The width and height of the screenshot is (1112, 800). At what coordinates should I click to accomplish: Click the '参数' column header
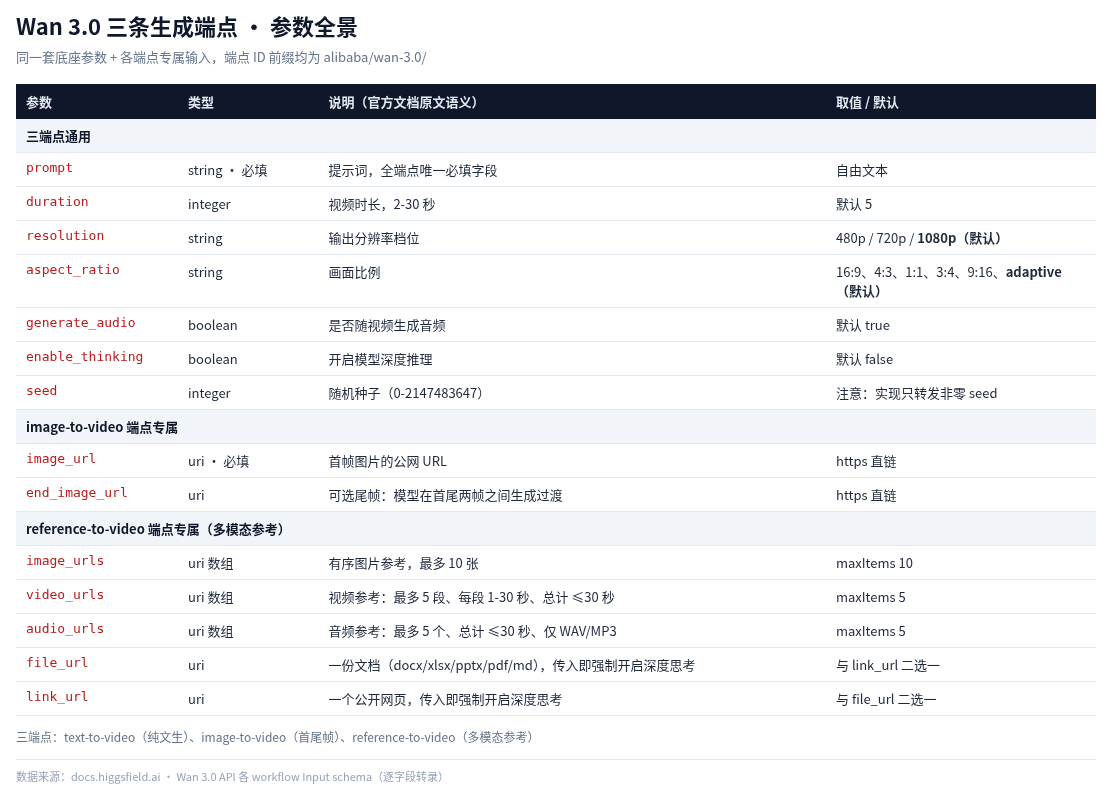(39, 102)
